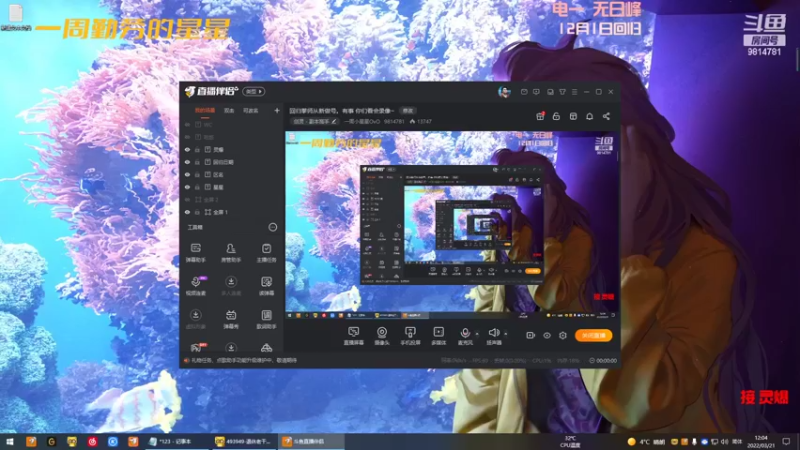
Task: Switch to the second scene tab
Action: click(x=229, y=111)
